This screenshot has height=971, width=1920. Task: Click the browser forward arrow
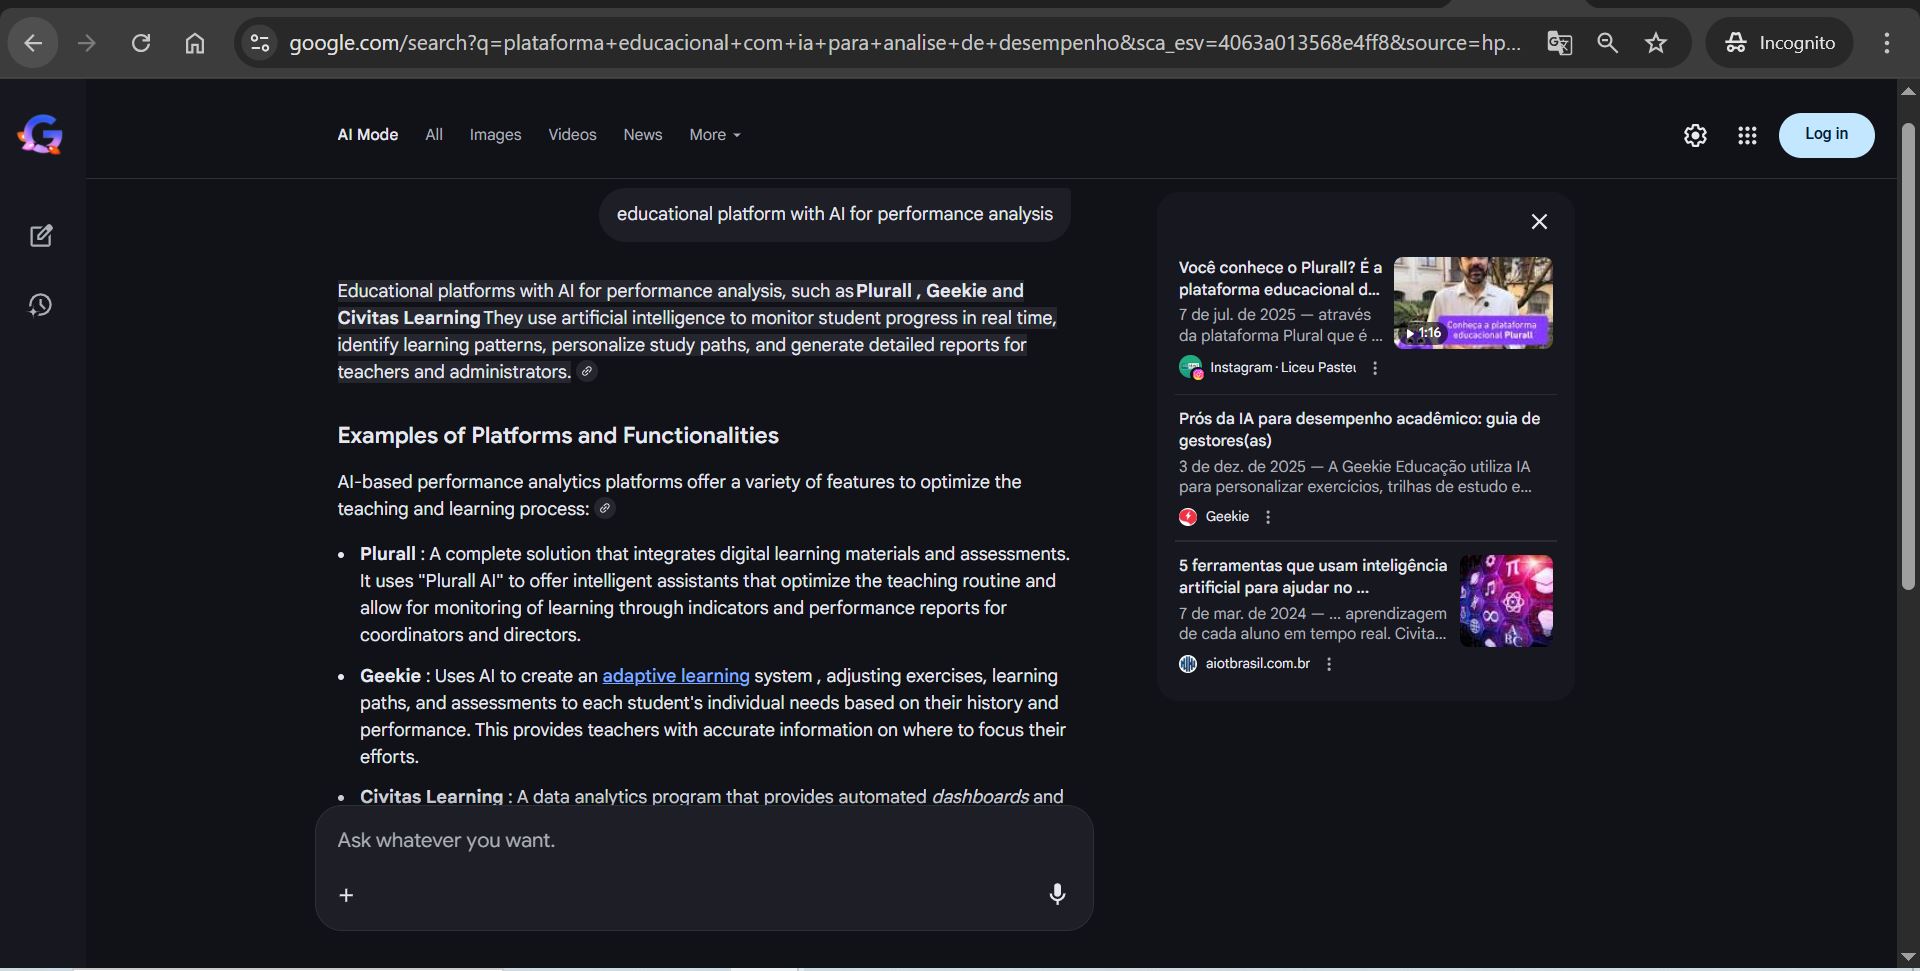87,43
